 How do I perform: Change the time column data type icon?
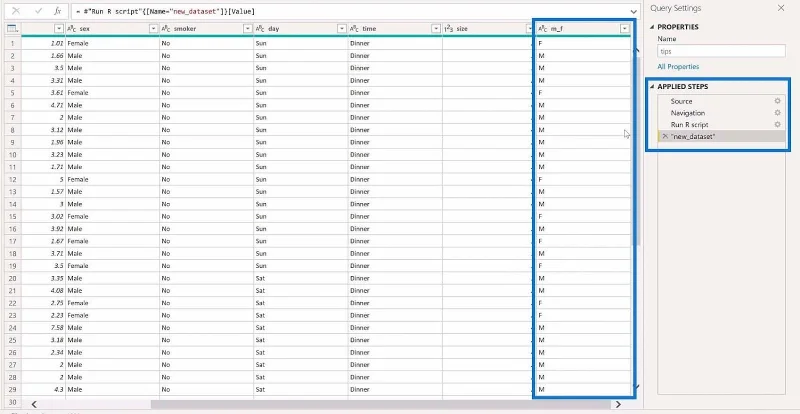355,29
